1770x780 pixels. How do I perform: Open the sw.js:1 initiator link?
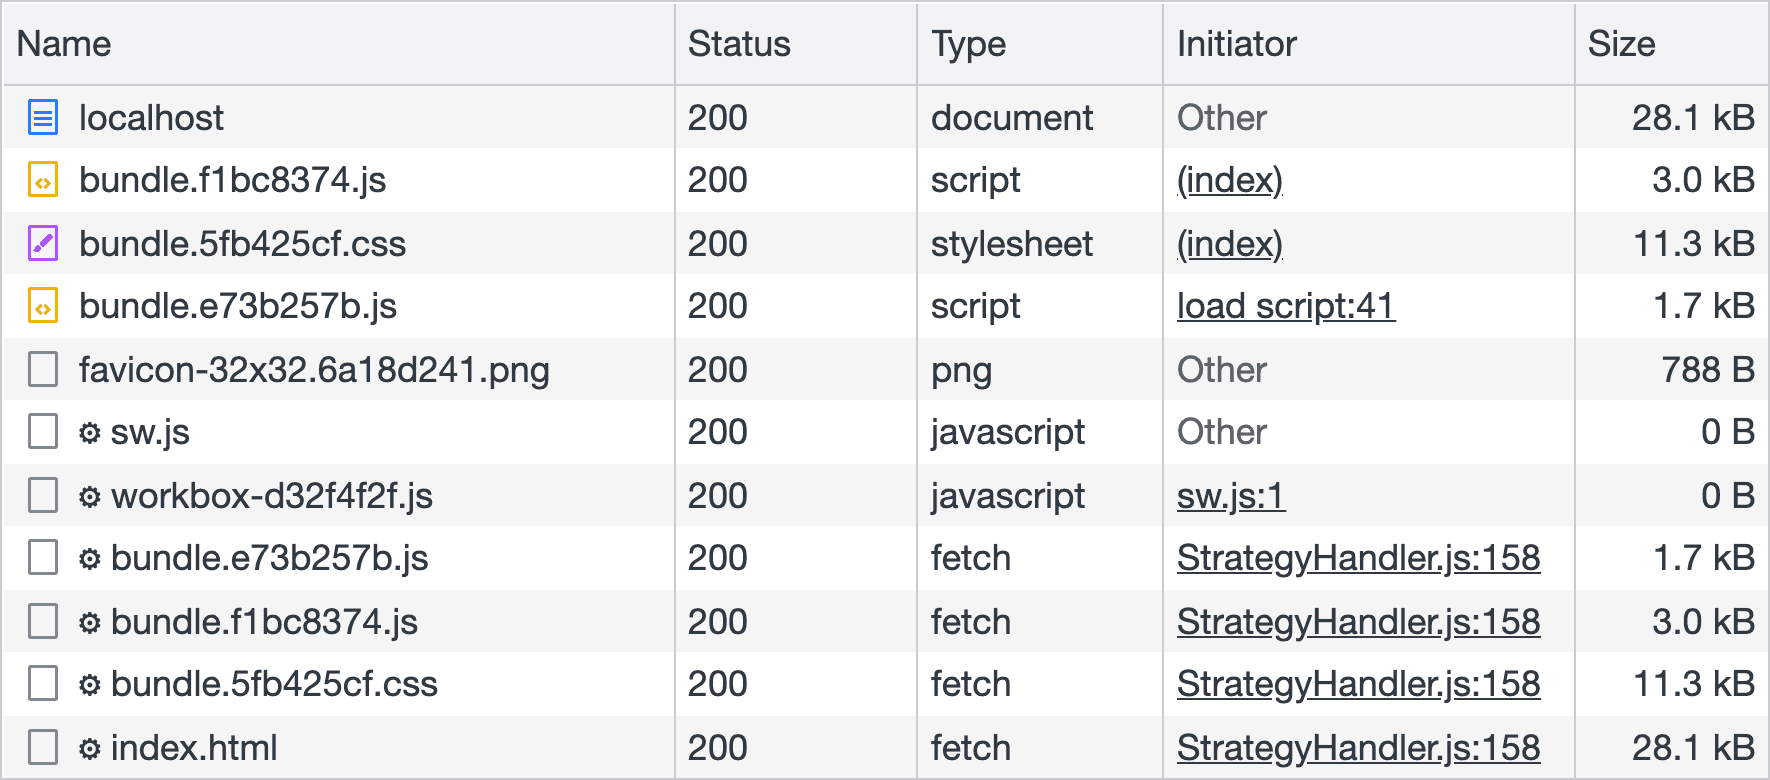tap(1231, 495)
